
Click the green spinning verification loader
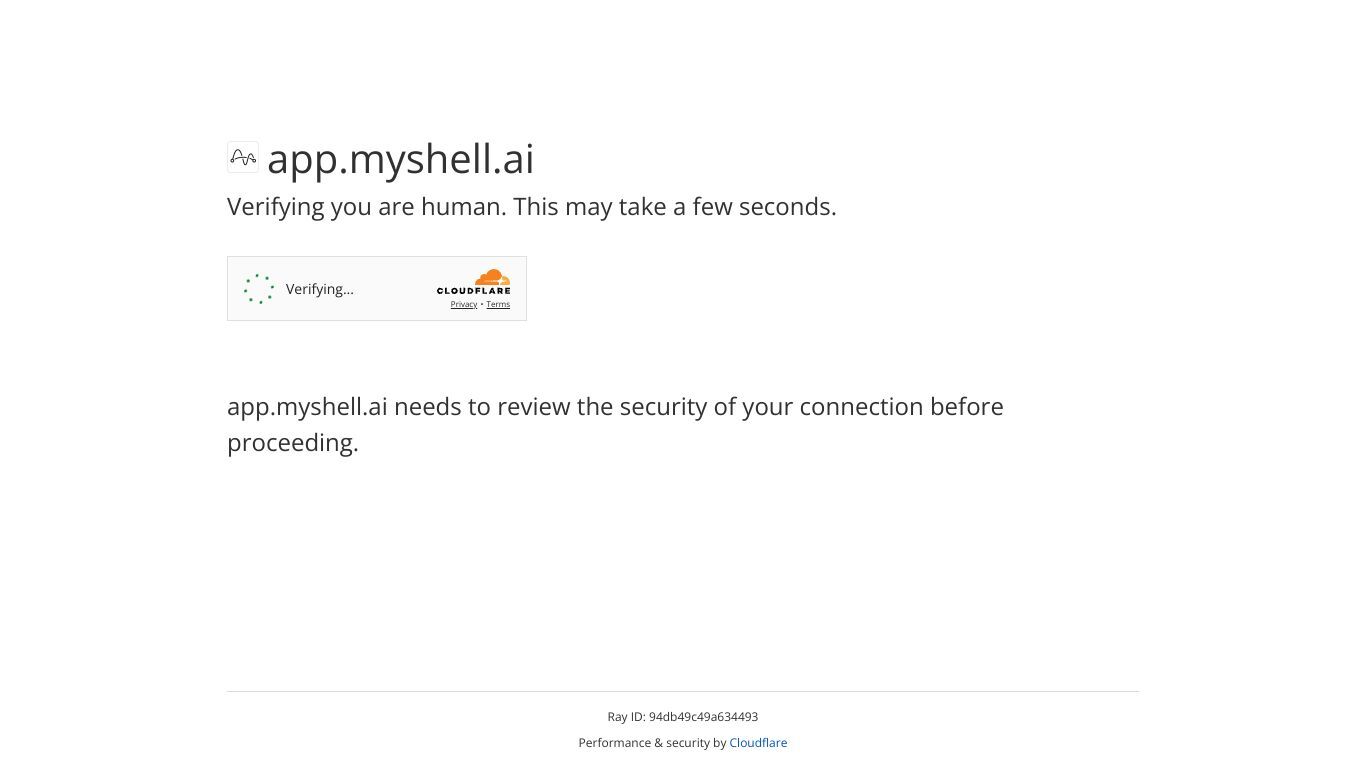pos(259,289)
